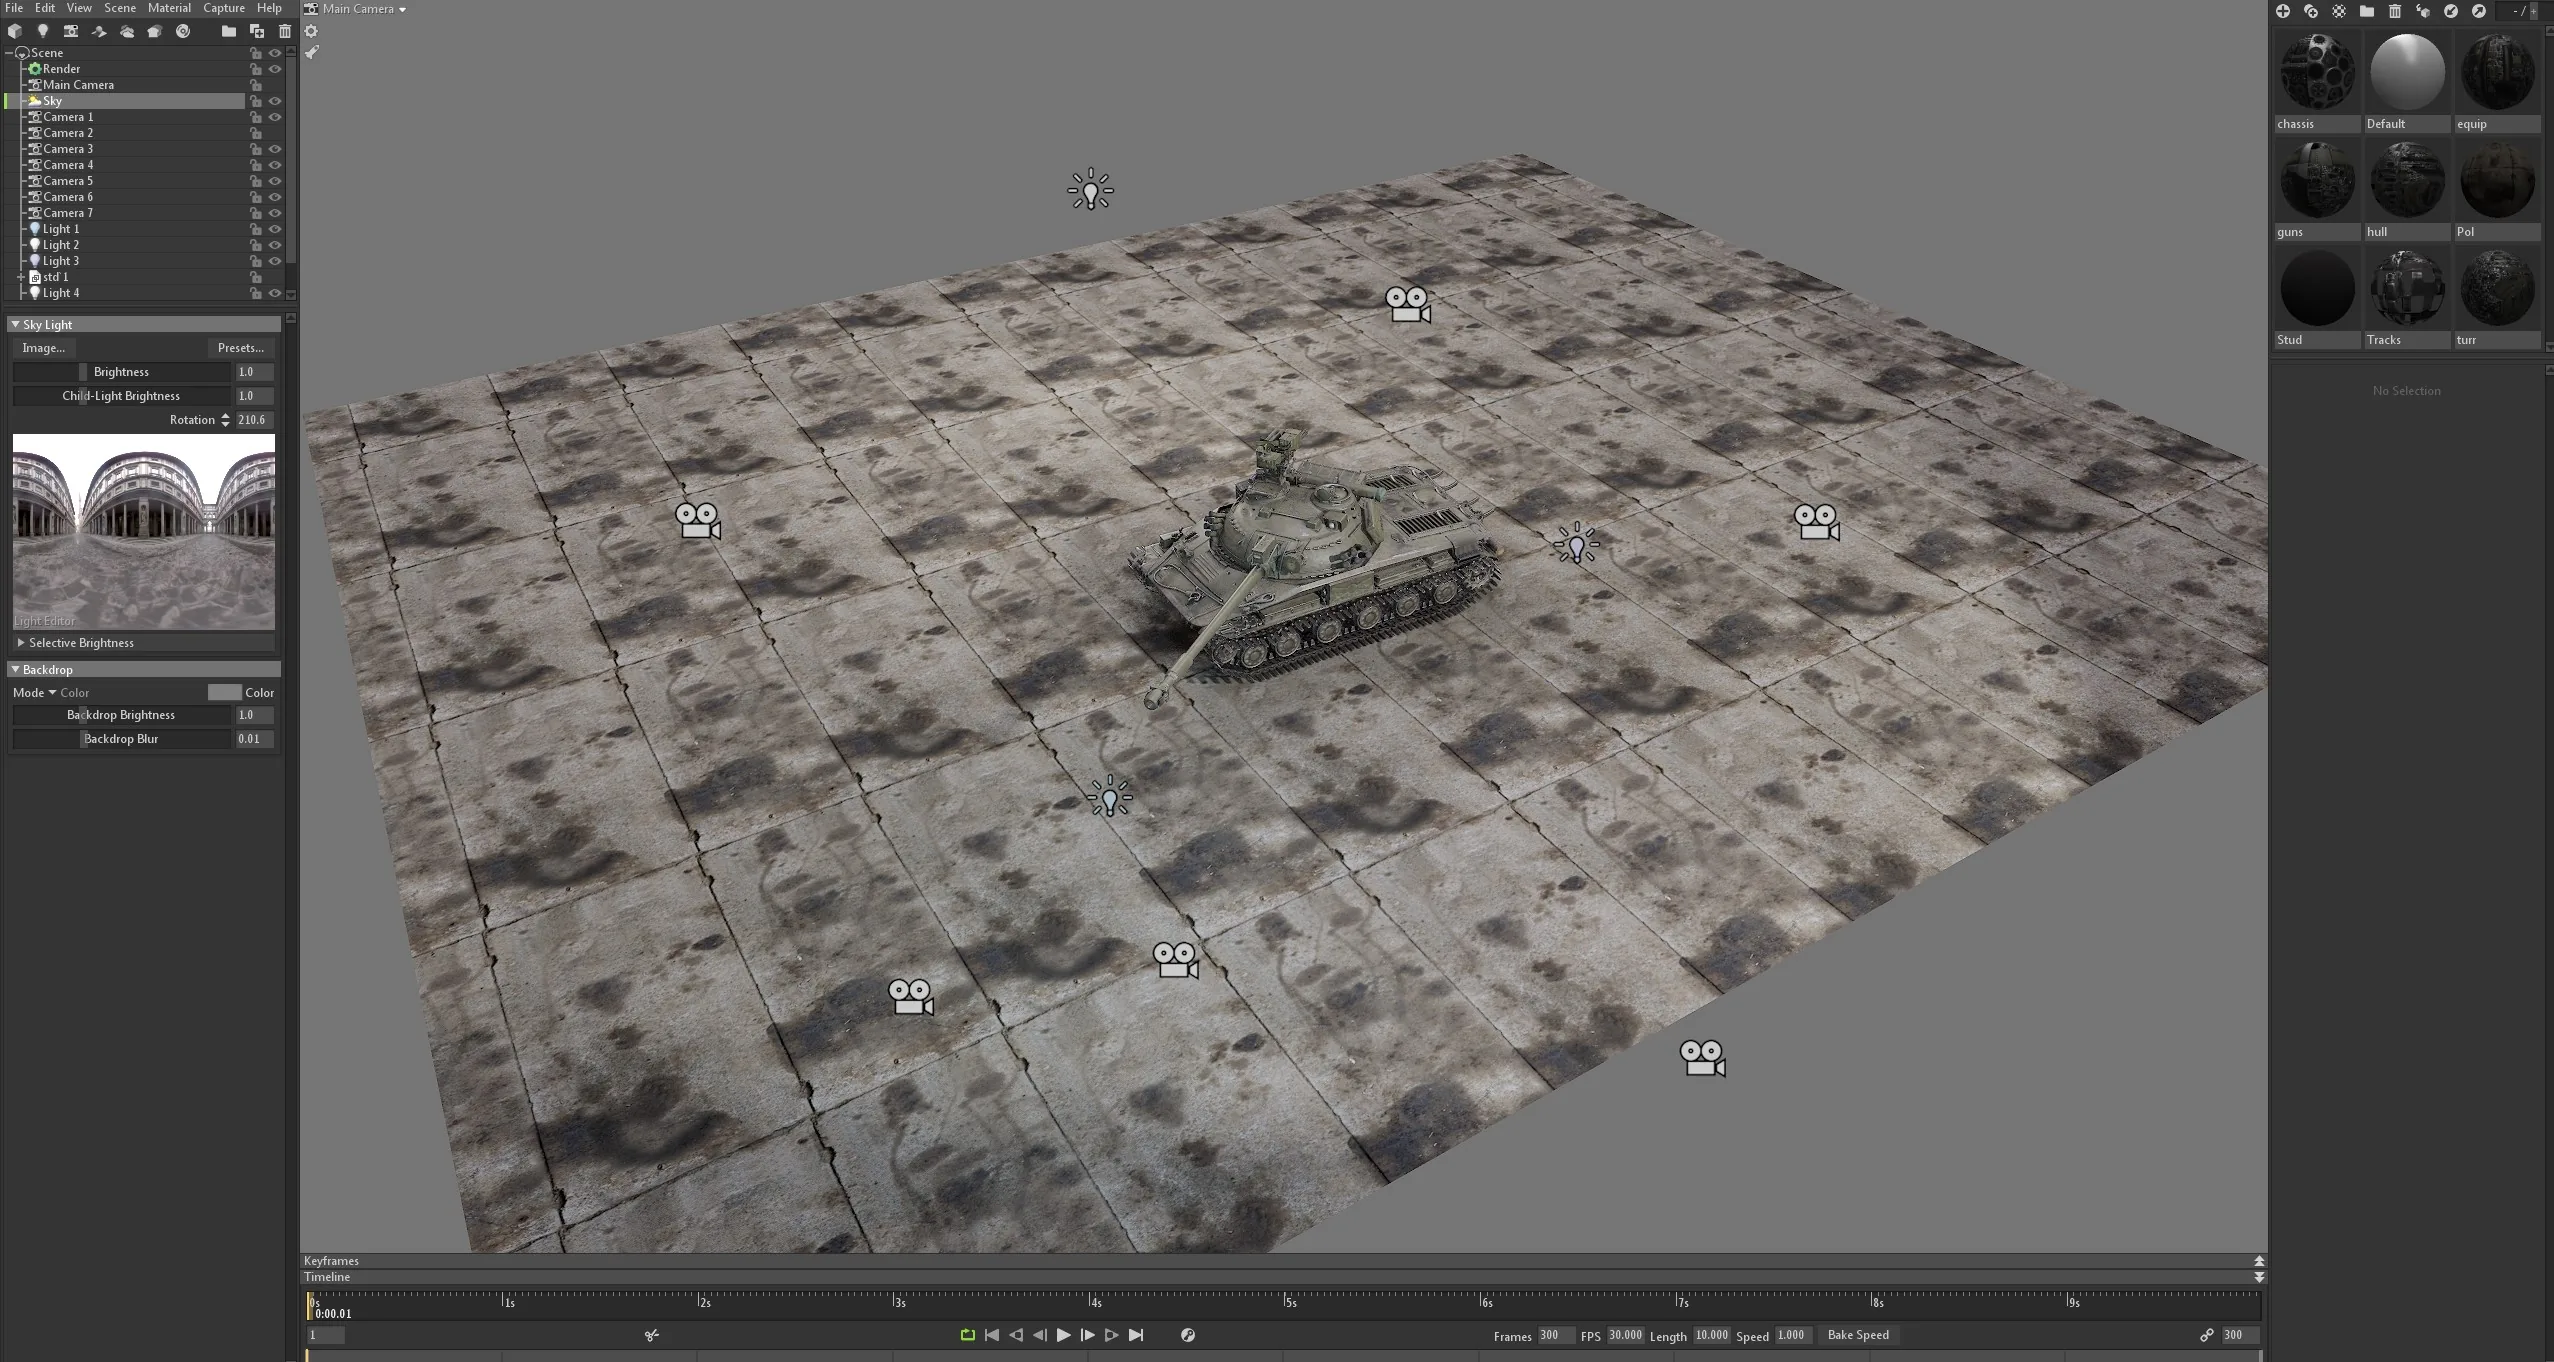Image resolution: width=2554 pixels, height=1362 pixels.
Task: Play the animation timeline
Action: (x=1064, y=1335)
